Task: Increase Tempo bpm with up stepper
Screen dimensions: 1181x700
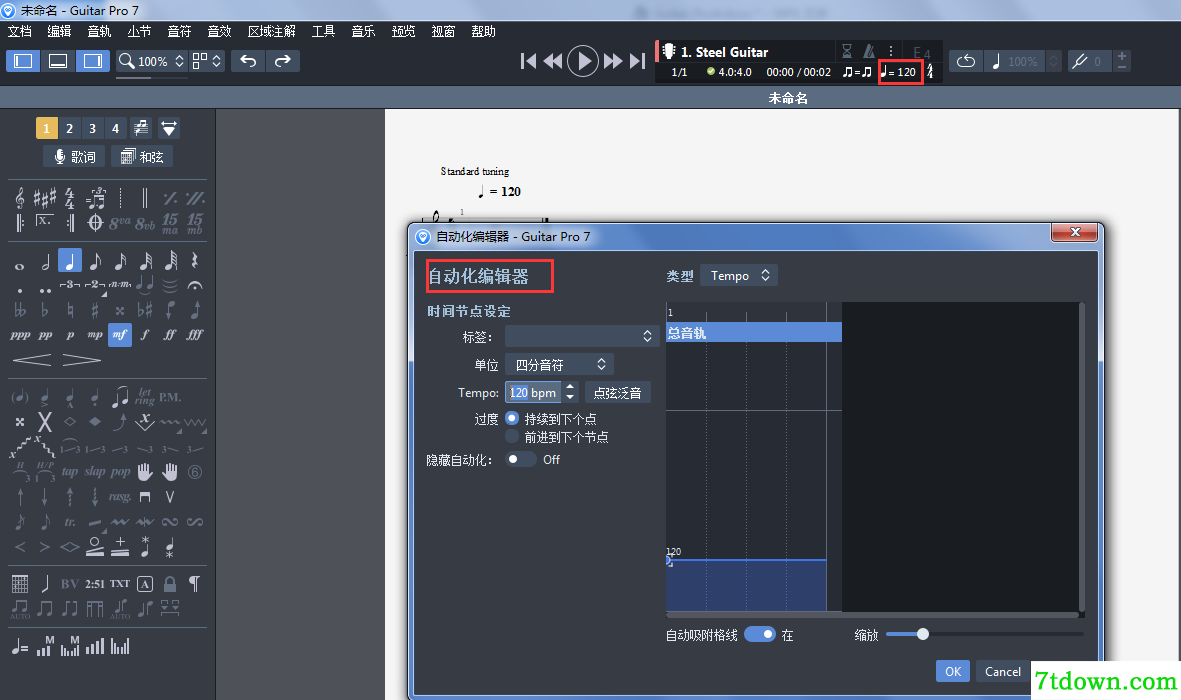Action: pos(570,387)
